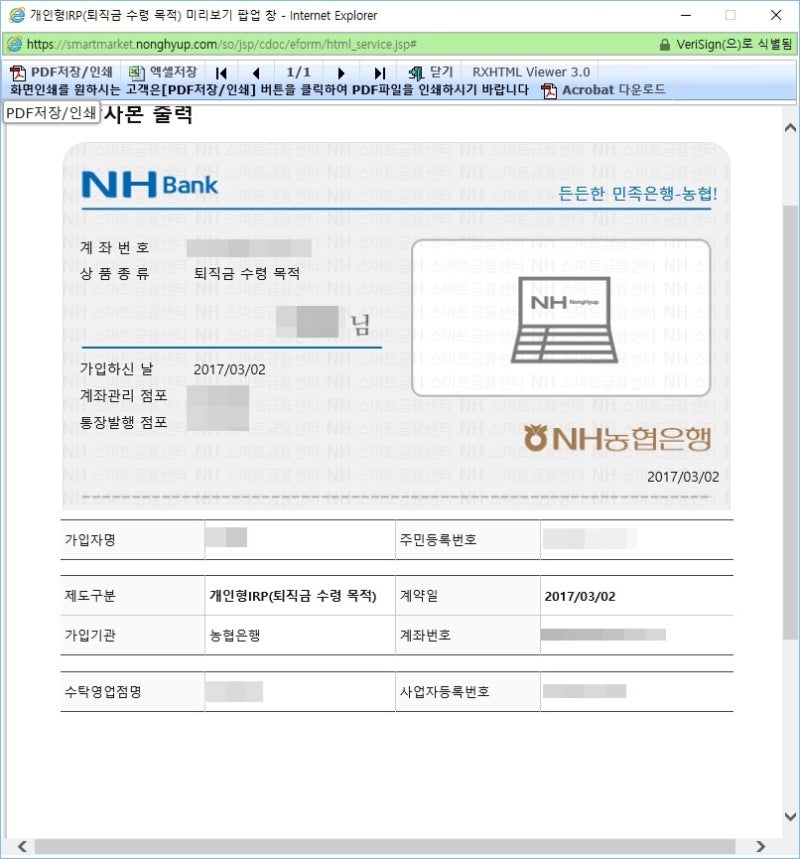Screen dimensions: 800x859
Task: Click the 계약일 table label
Action: tap(419, 596)
